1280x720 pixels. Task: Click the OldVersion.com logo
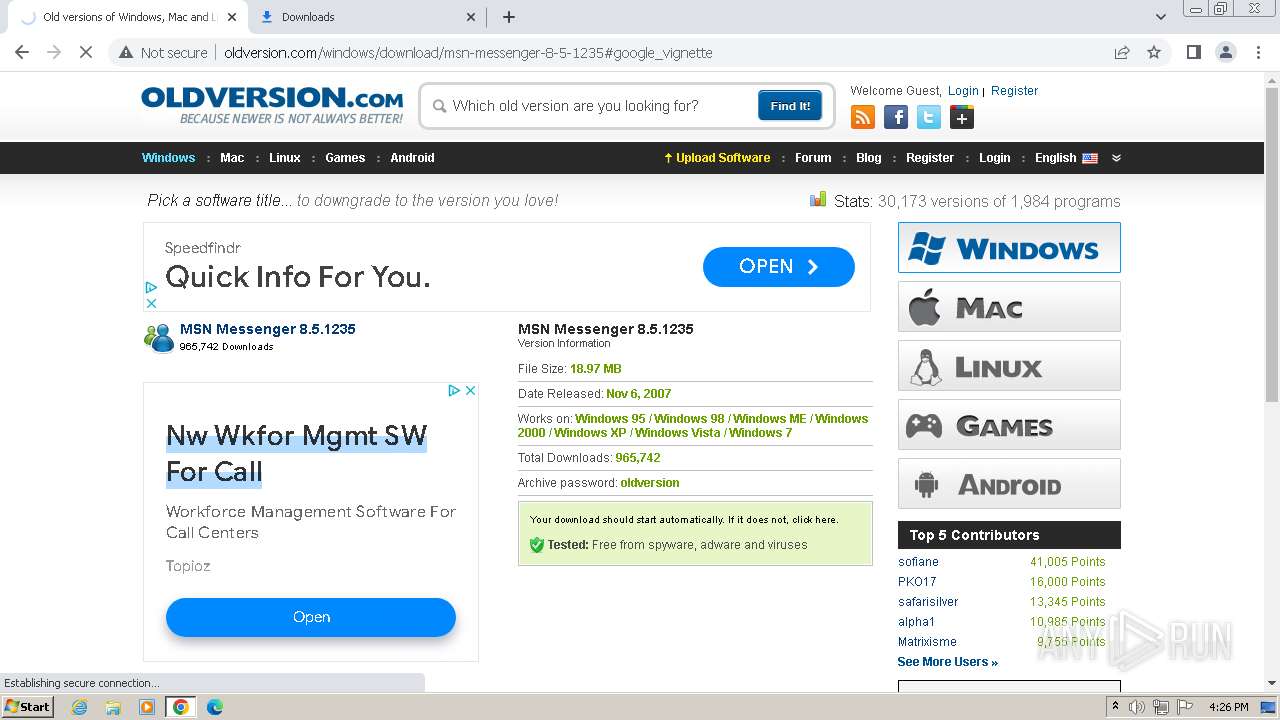(272, 105)
